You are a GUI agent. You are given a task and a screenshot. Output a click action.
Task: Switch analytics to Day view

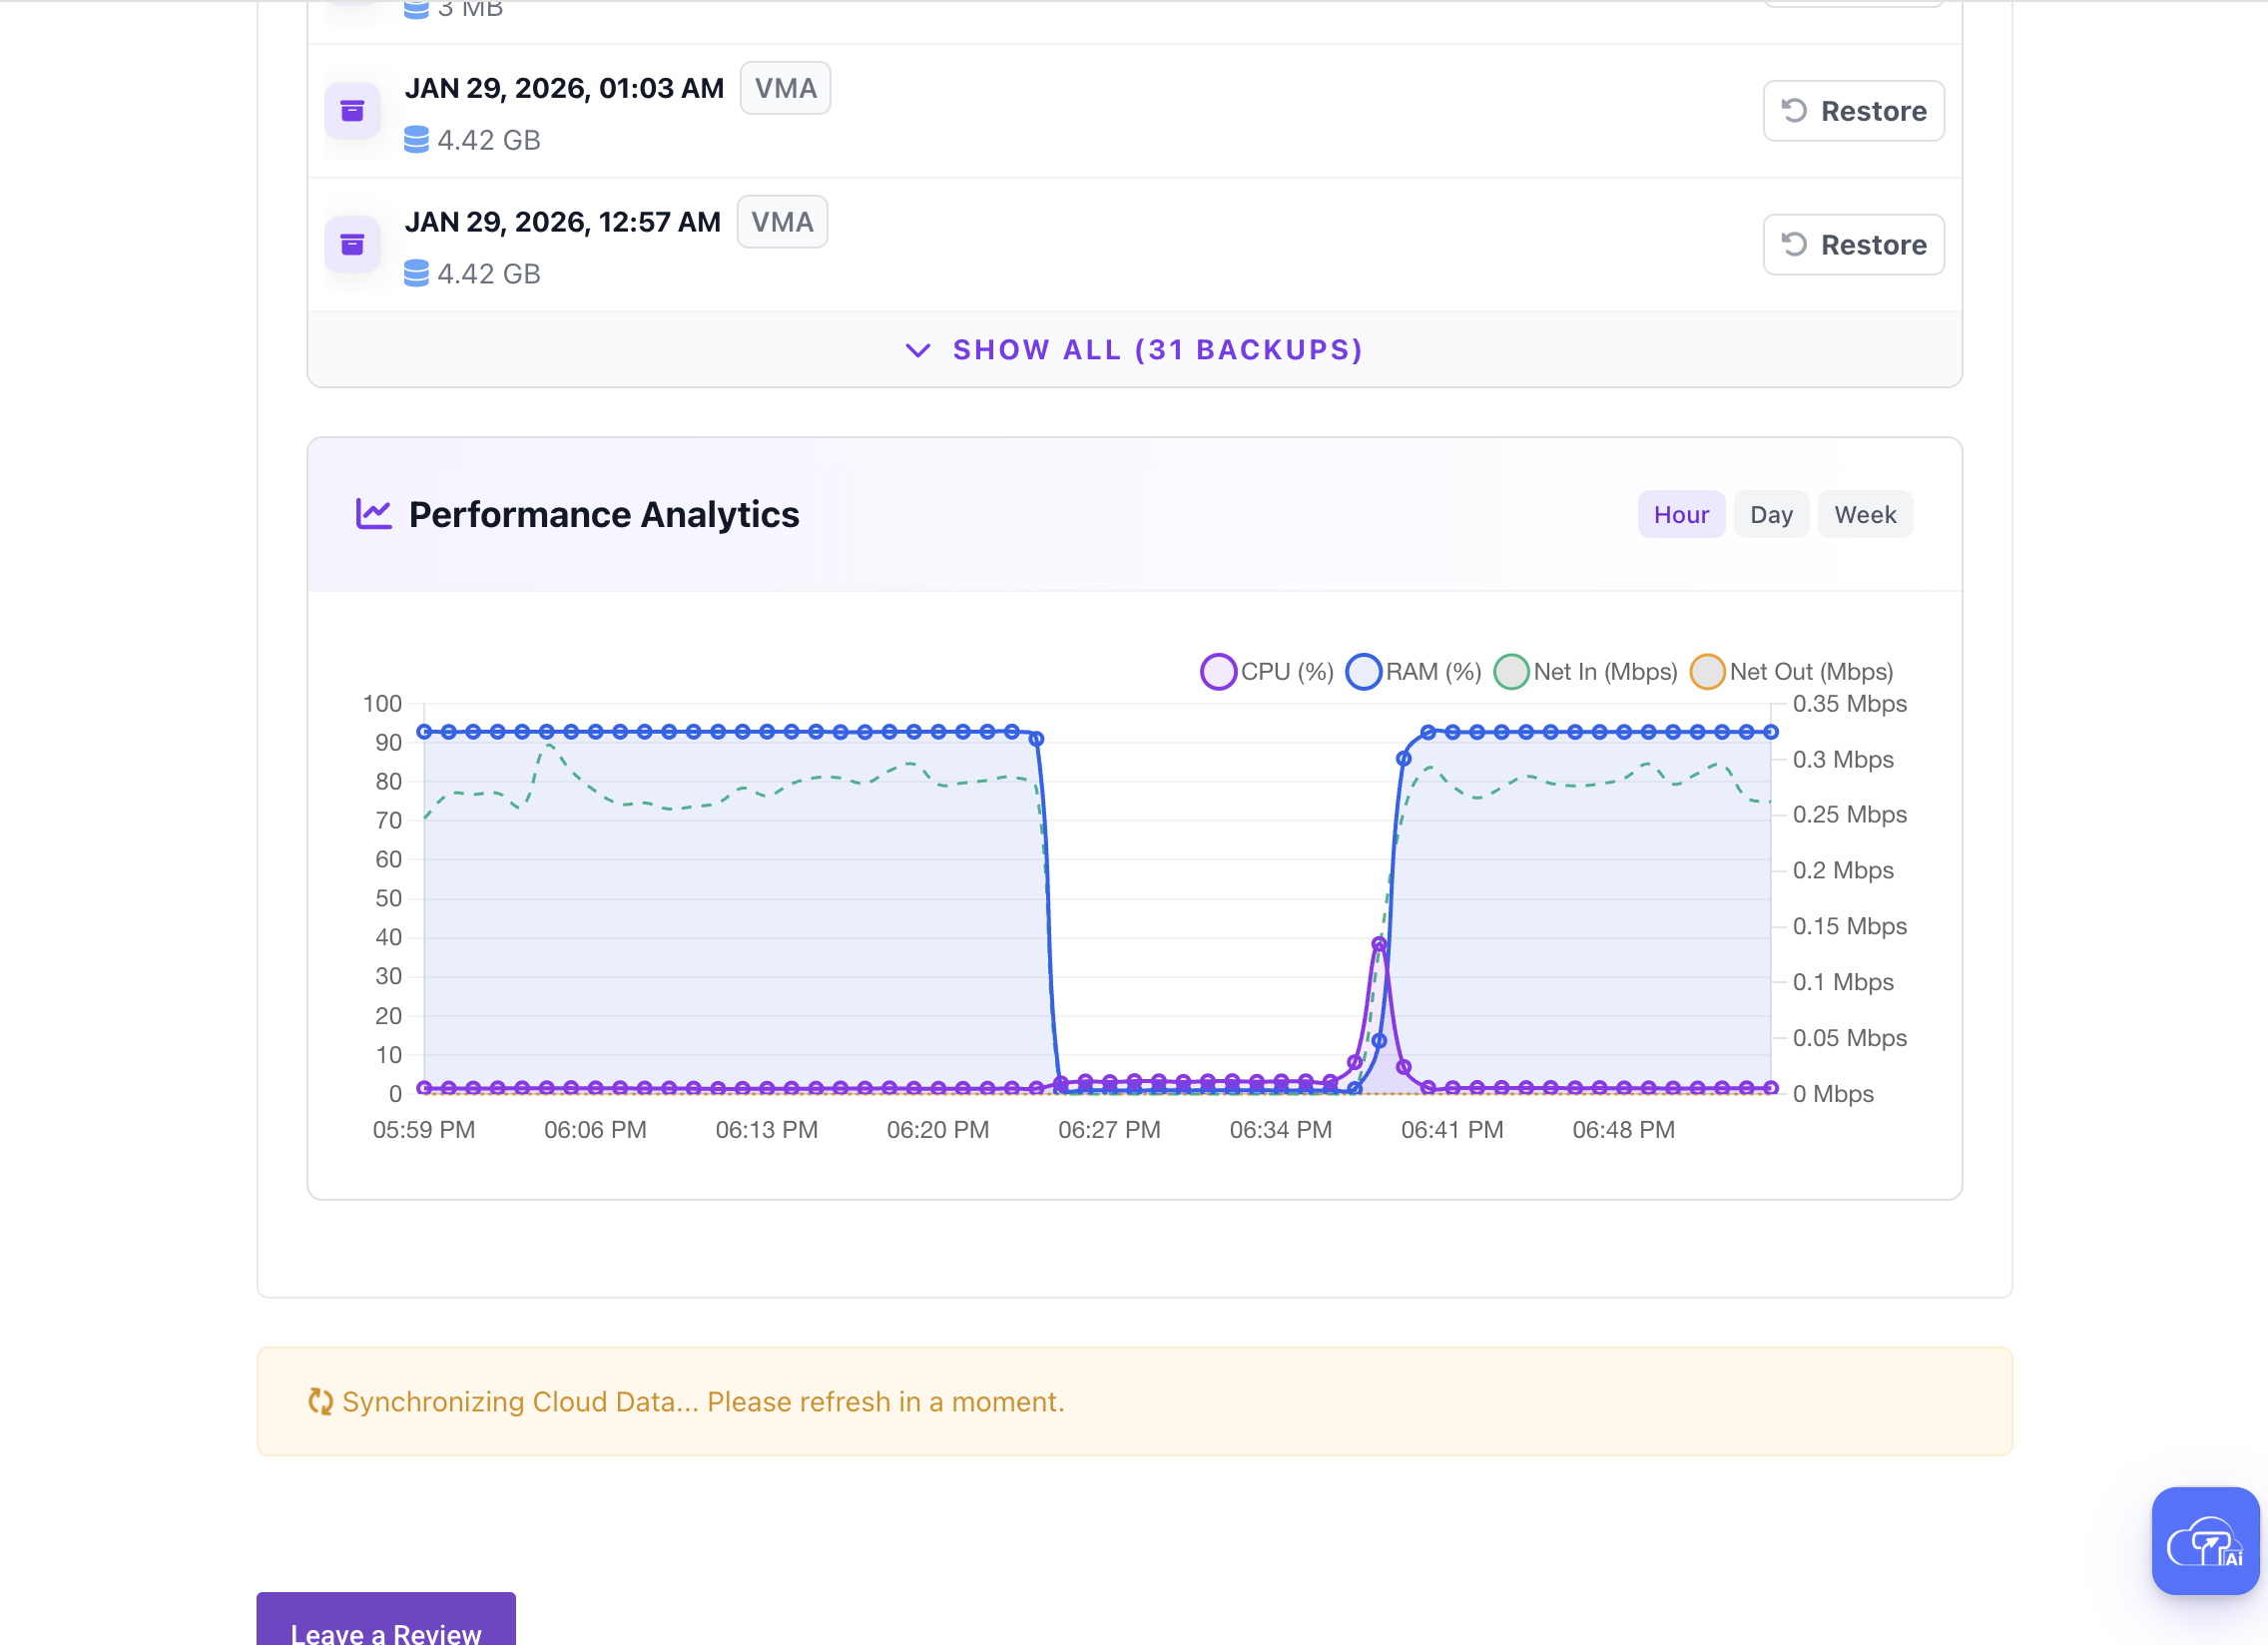pos(1770,515)
